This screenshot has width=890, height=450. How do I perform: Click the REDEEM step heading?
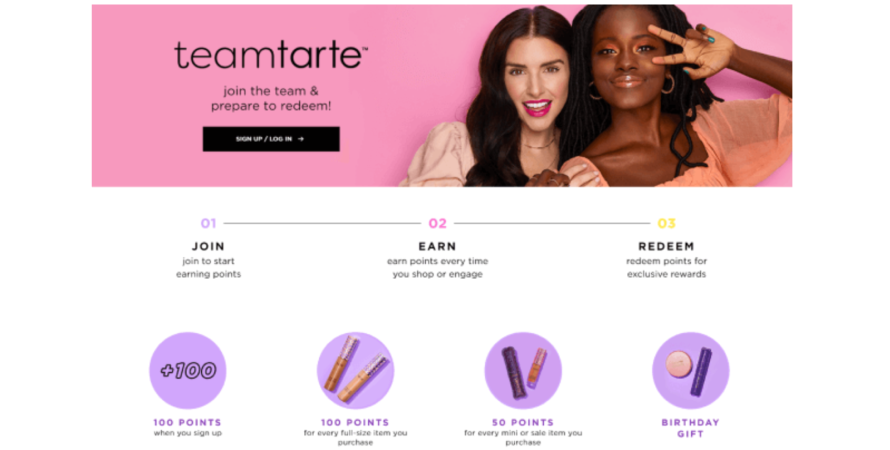click(x=666, y=246)
